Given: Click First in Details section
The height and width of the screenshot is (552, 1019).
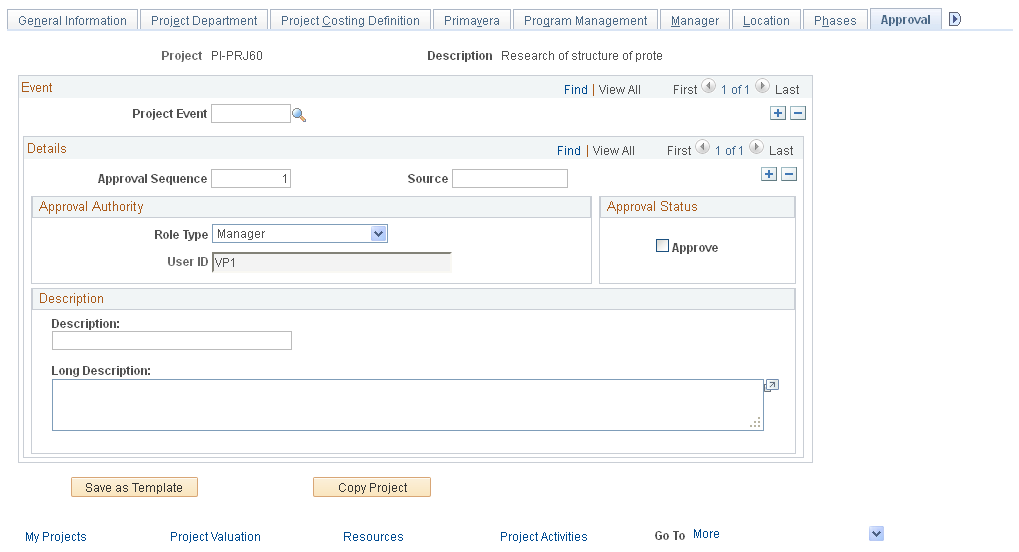Looking at the screenshot, I should 679,151.
